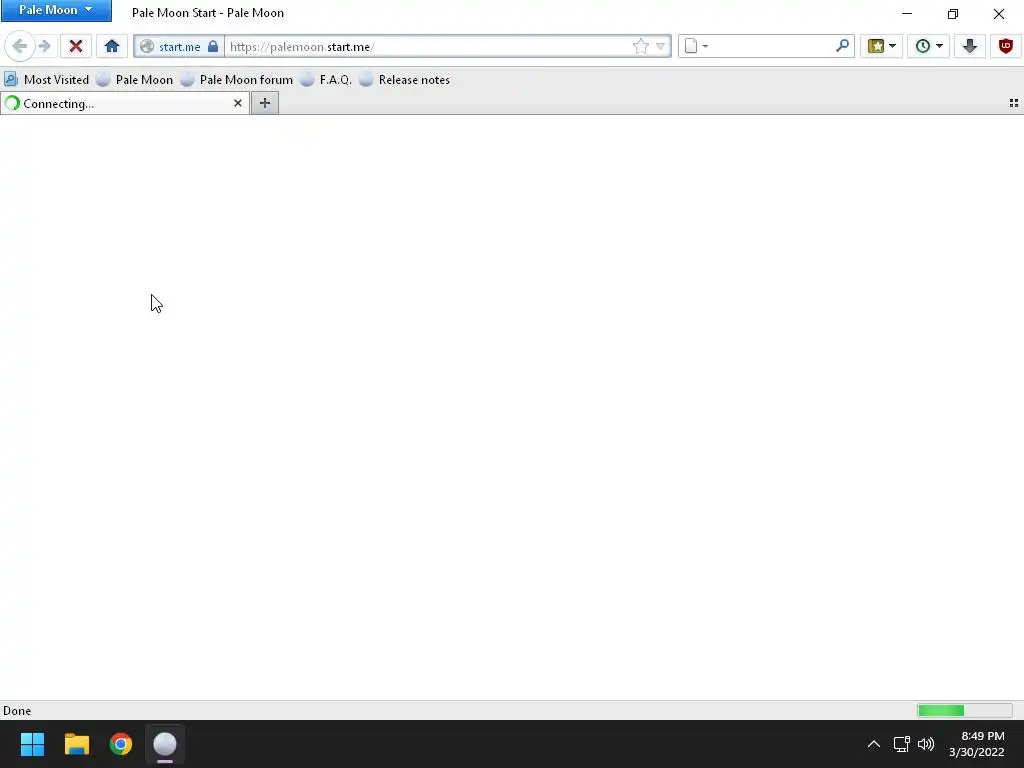
Task: Open the Most Visited bookmarks folder
Action: click(x=46, y=80)
